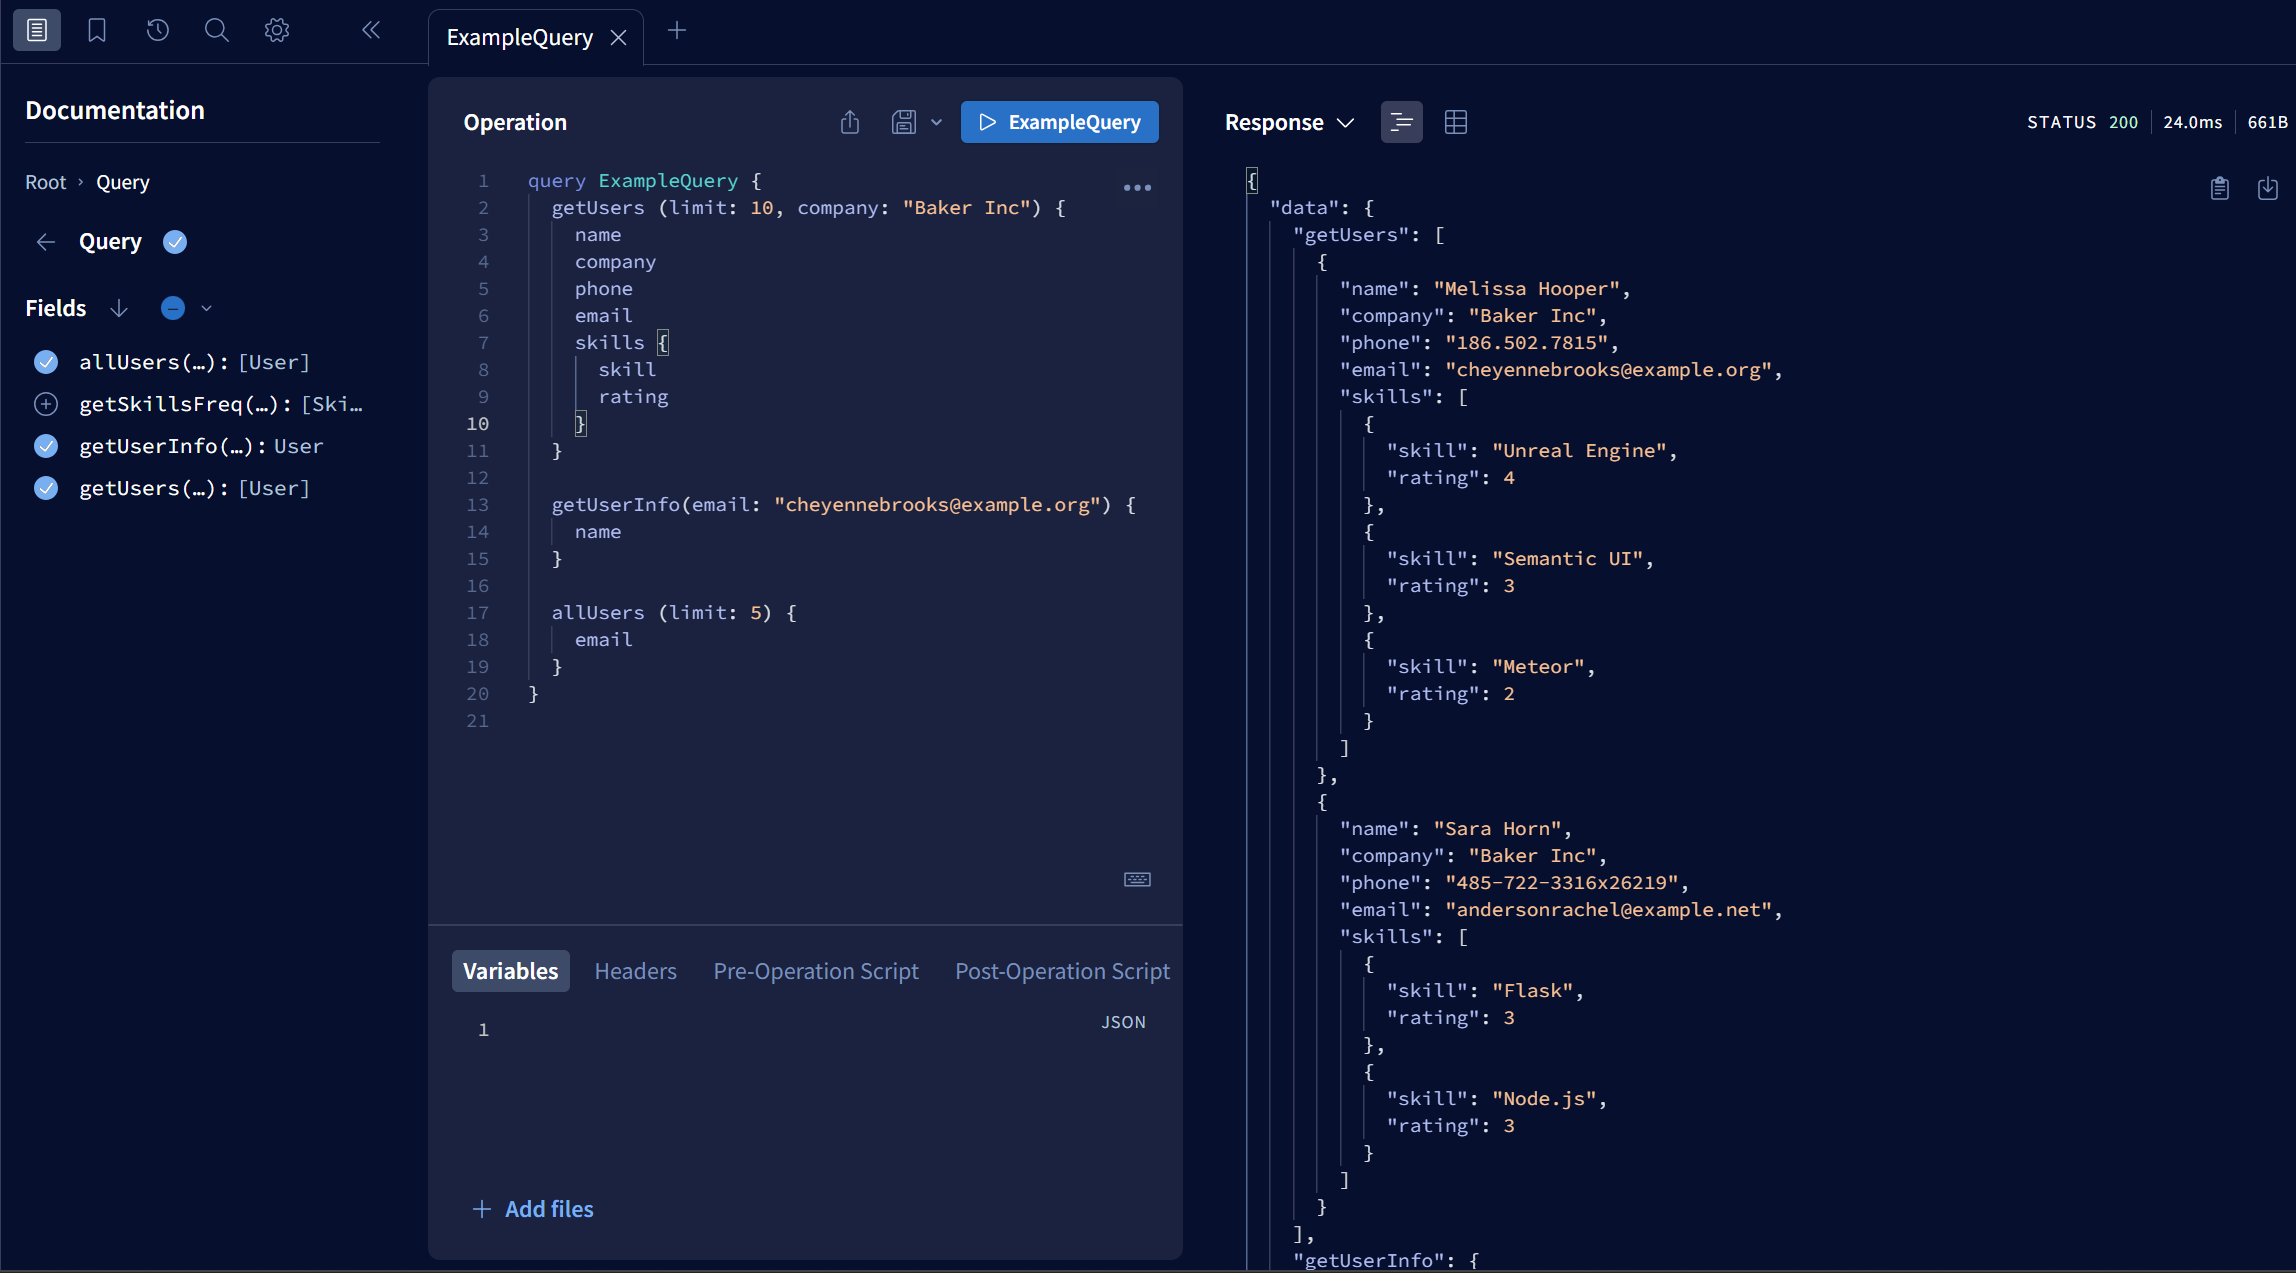Download the response icon
This screenshot has width=2296, height=1273.
click(x=2268, y=188)
